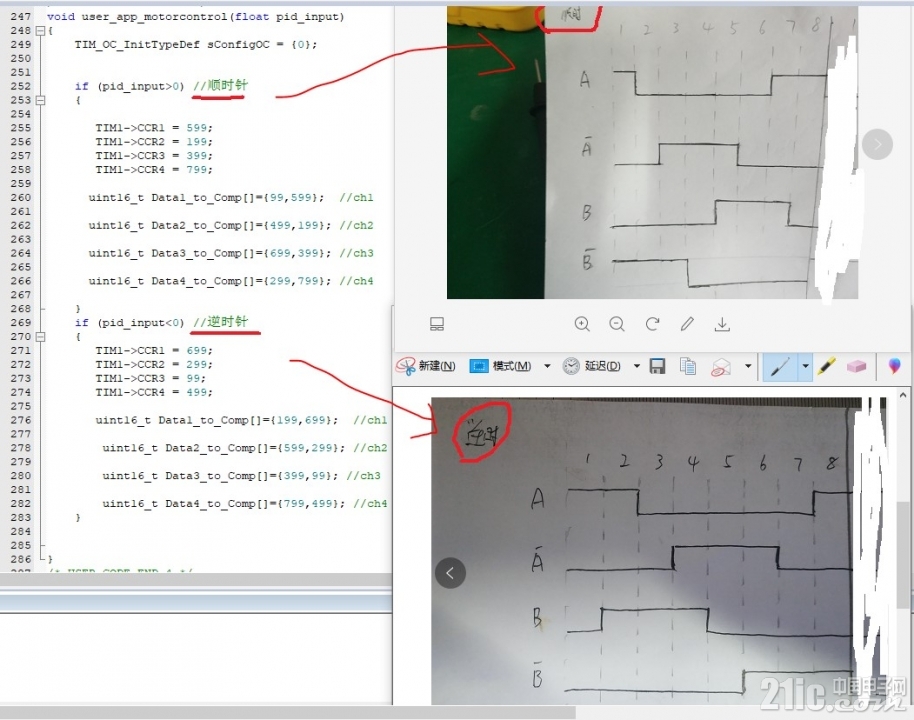Screen dimensions: 914x720
Task: Click the Data2_to_Comp[]={599,299} line
Action: (245, 448)
